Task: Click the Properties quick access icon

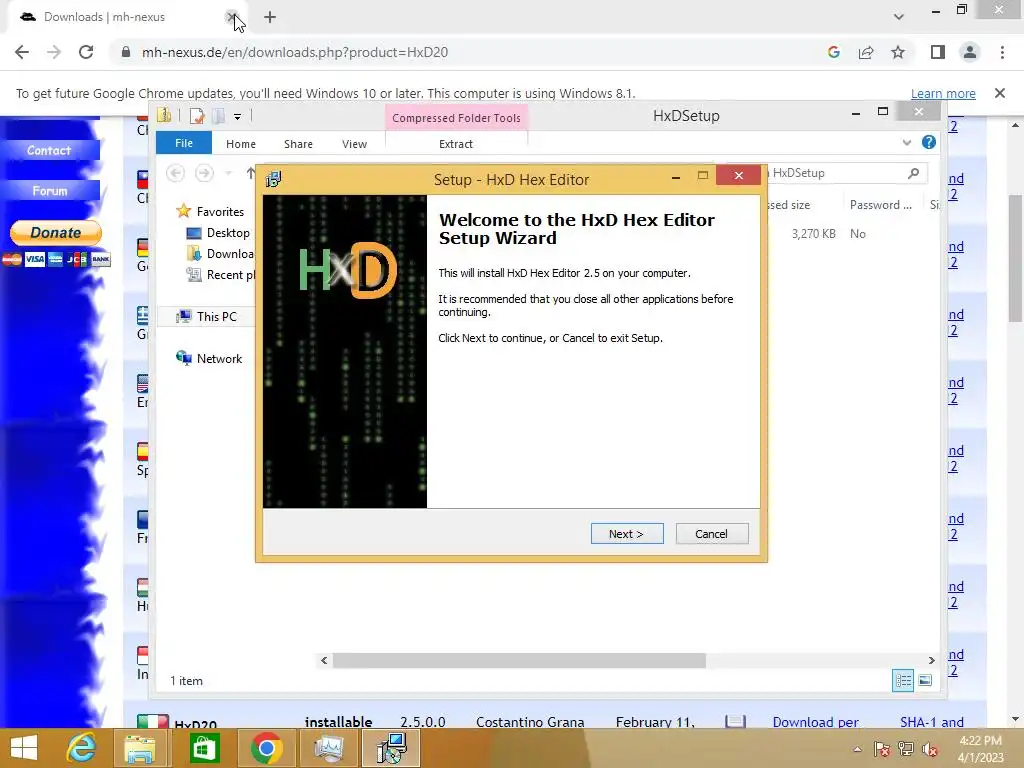Action: click(x=197, y=116)
